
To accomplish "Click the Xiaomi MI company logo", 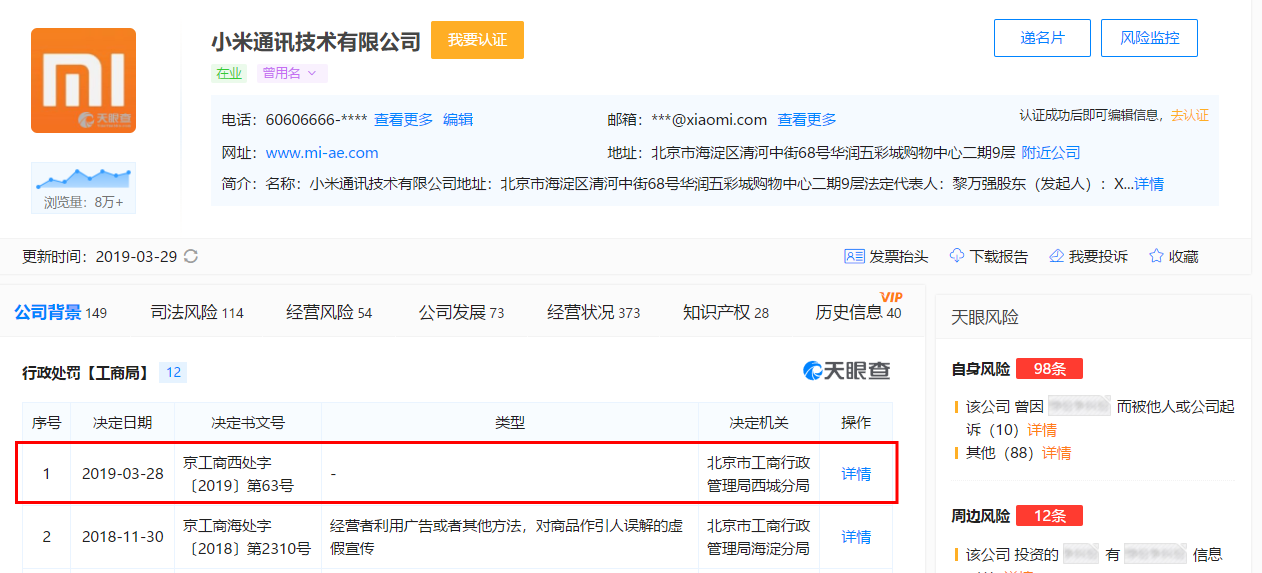I will (83, 81).
